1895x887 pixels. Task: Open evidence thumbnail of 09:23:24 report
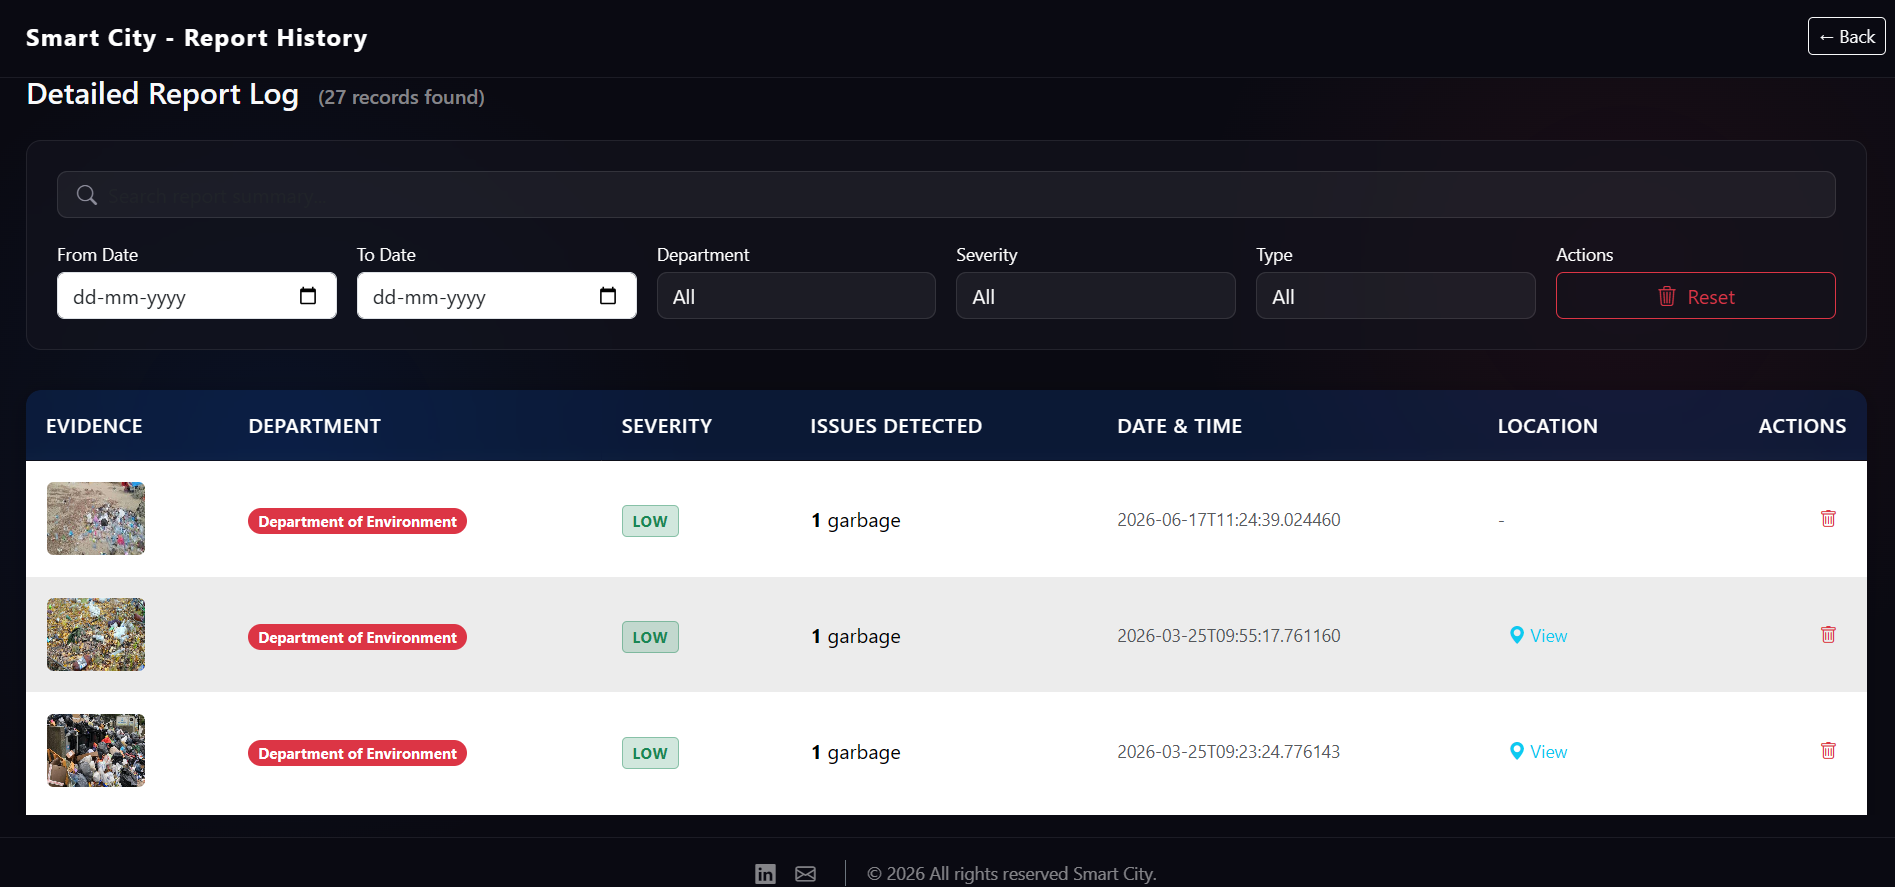[x=96, y=750]
